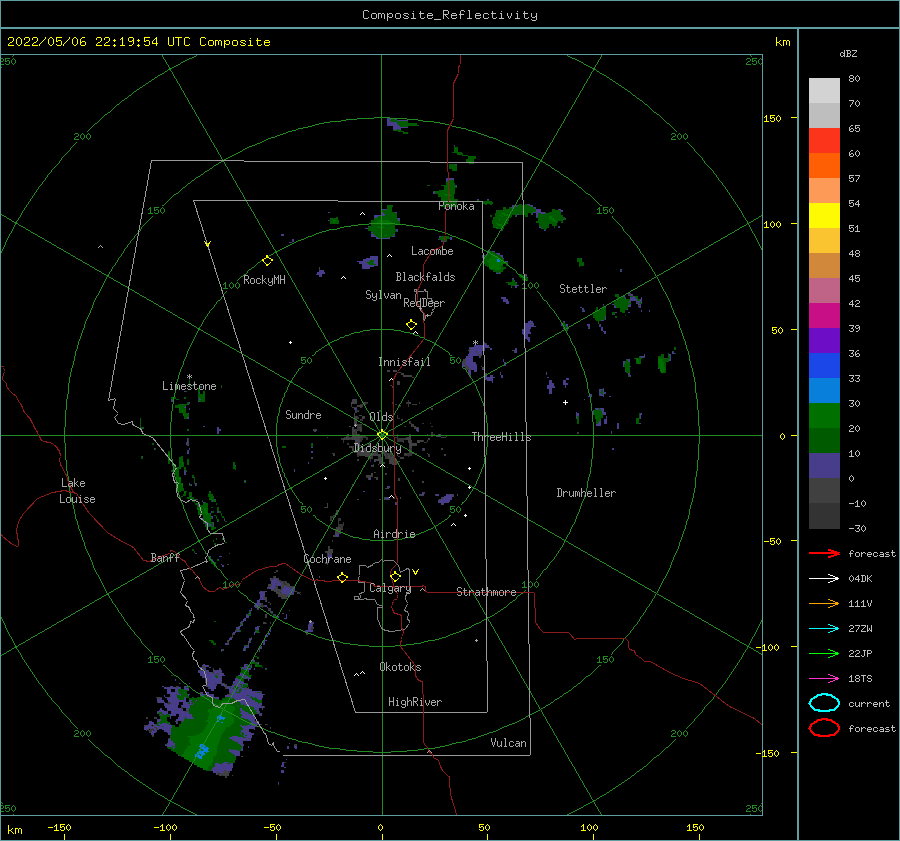Click the 80 dBZ light gray swatch
Viewport: 900px width, 841px height.
click(824, 90)
